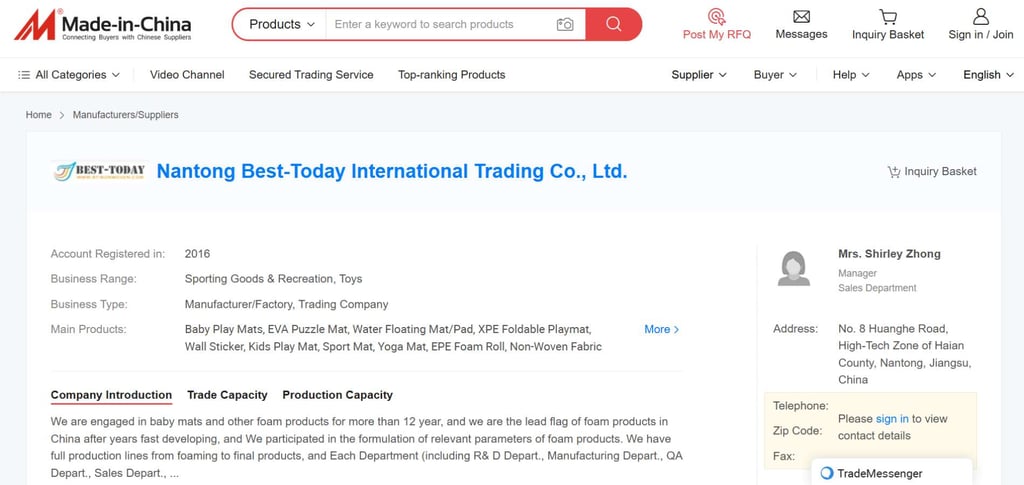Viewport: 1024px width, 485px height.
Task: Switch to the Production Capacity tab
Action: [x=337, y=395]
